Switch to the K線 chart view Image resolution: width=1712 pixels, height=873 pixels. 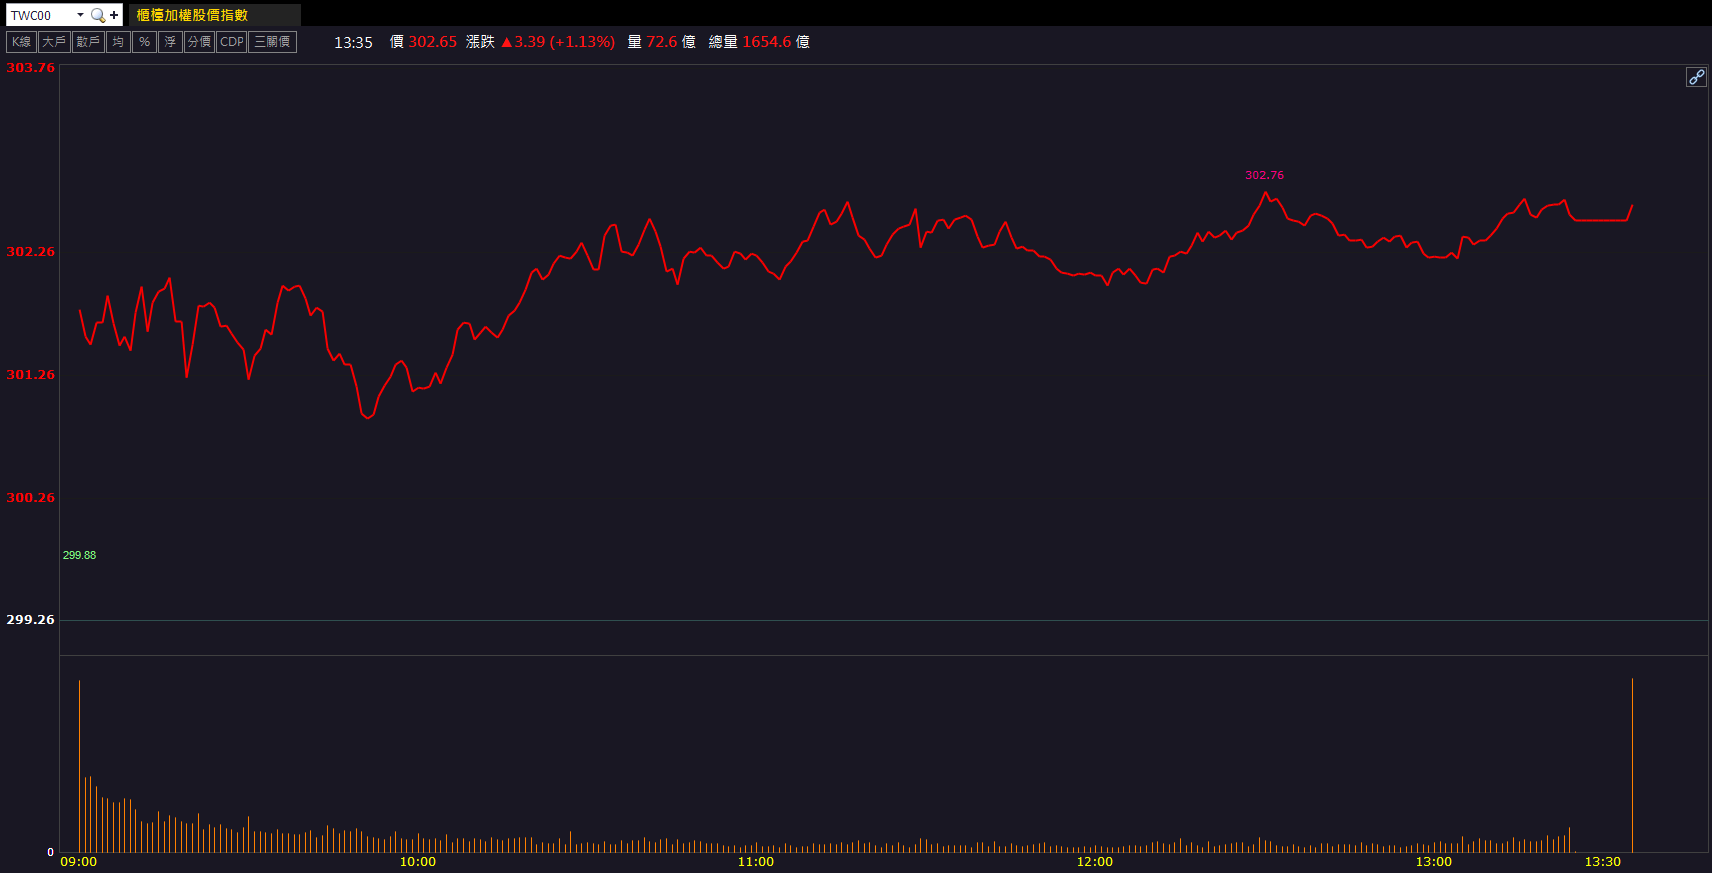21,42
